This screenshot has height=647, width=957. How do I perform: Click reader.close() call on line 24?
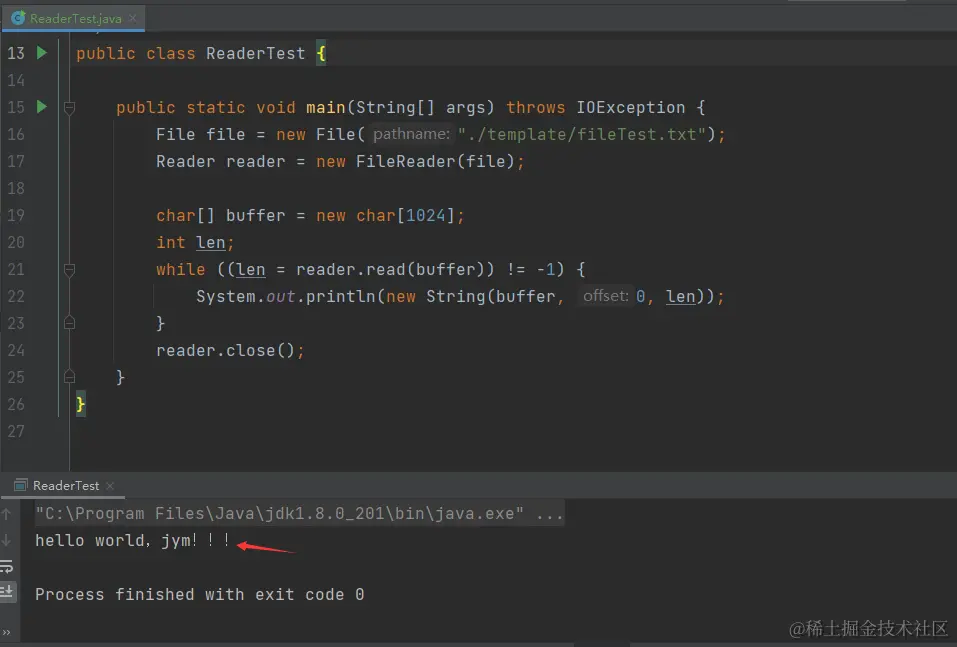(x=225, y=350)
